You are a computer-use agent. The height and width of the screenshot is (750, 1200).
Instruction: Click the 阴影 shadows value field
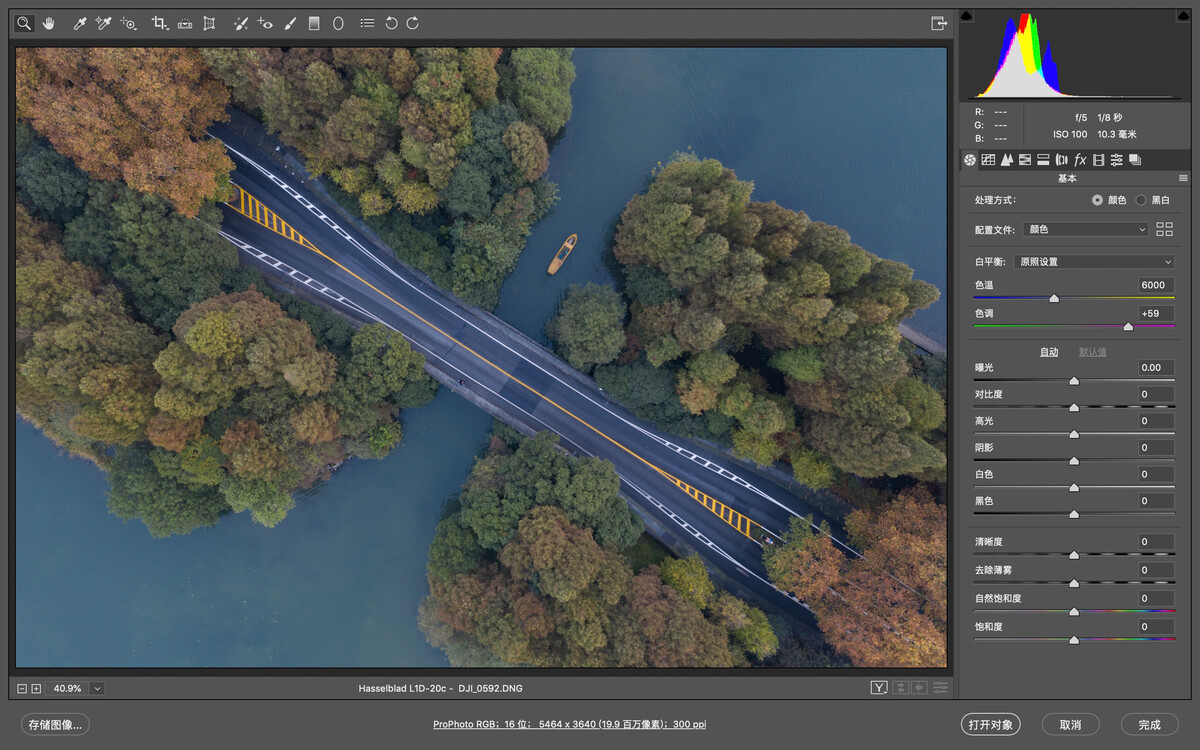point(1156,447)
